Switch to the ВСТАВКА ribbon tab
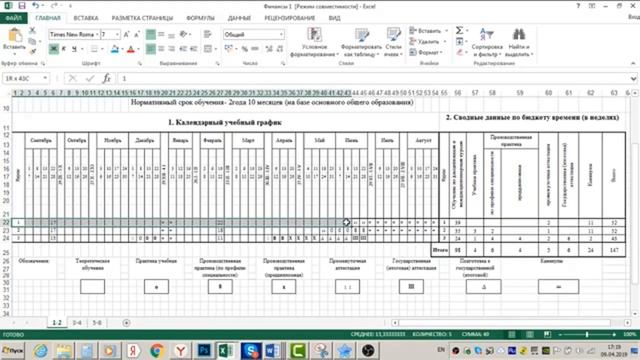640x360 pixels. (86, 18)
